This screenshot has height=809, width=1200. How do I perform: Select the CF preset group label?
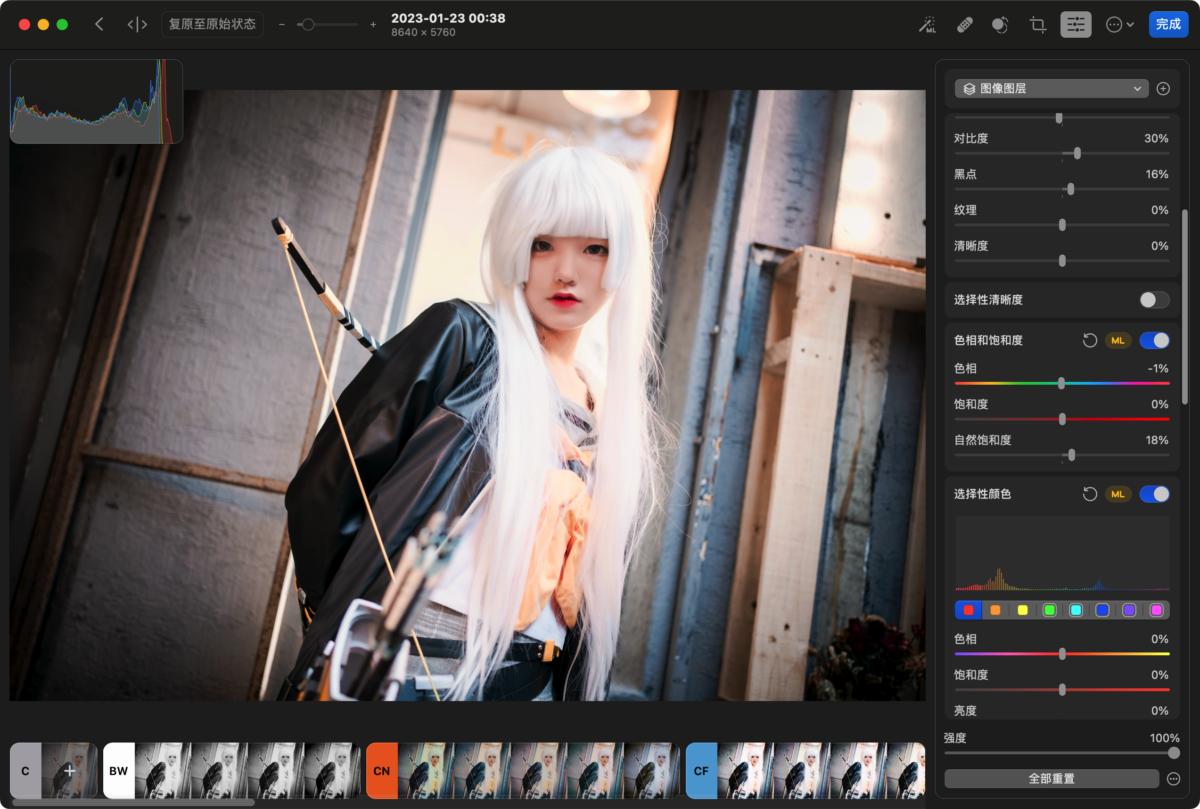701,771
